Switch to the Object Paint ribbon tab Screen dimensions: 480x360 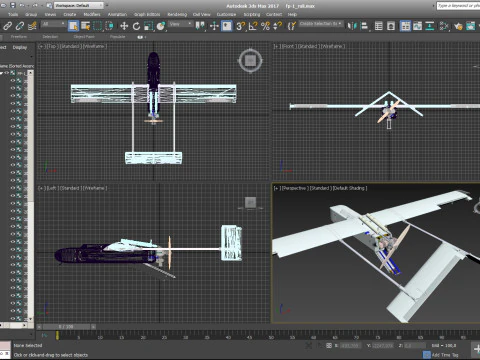click(x=84, y=37)
